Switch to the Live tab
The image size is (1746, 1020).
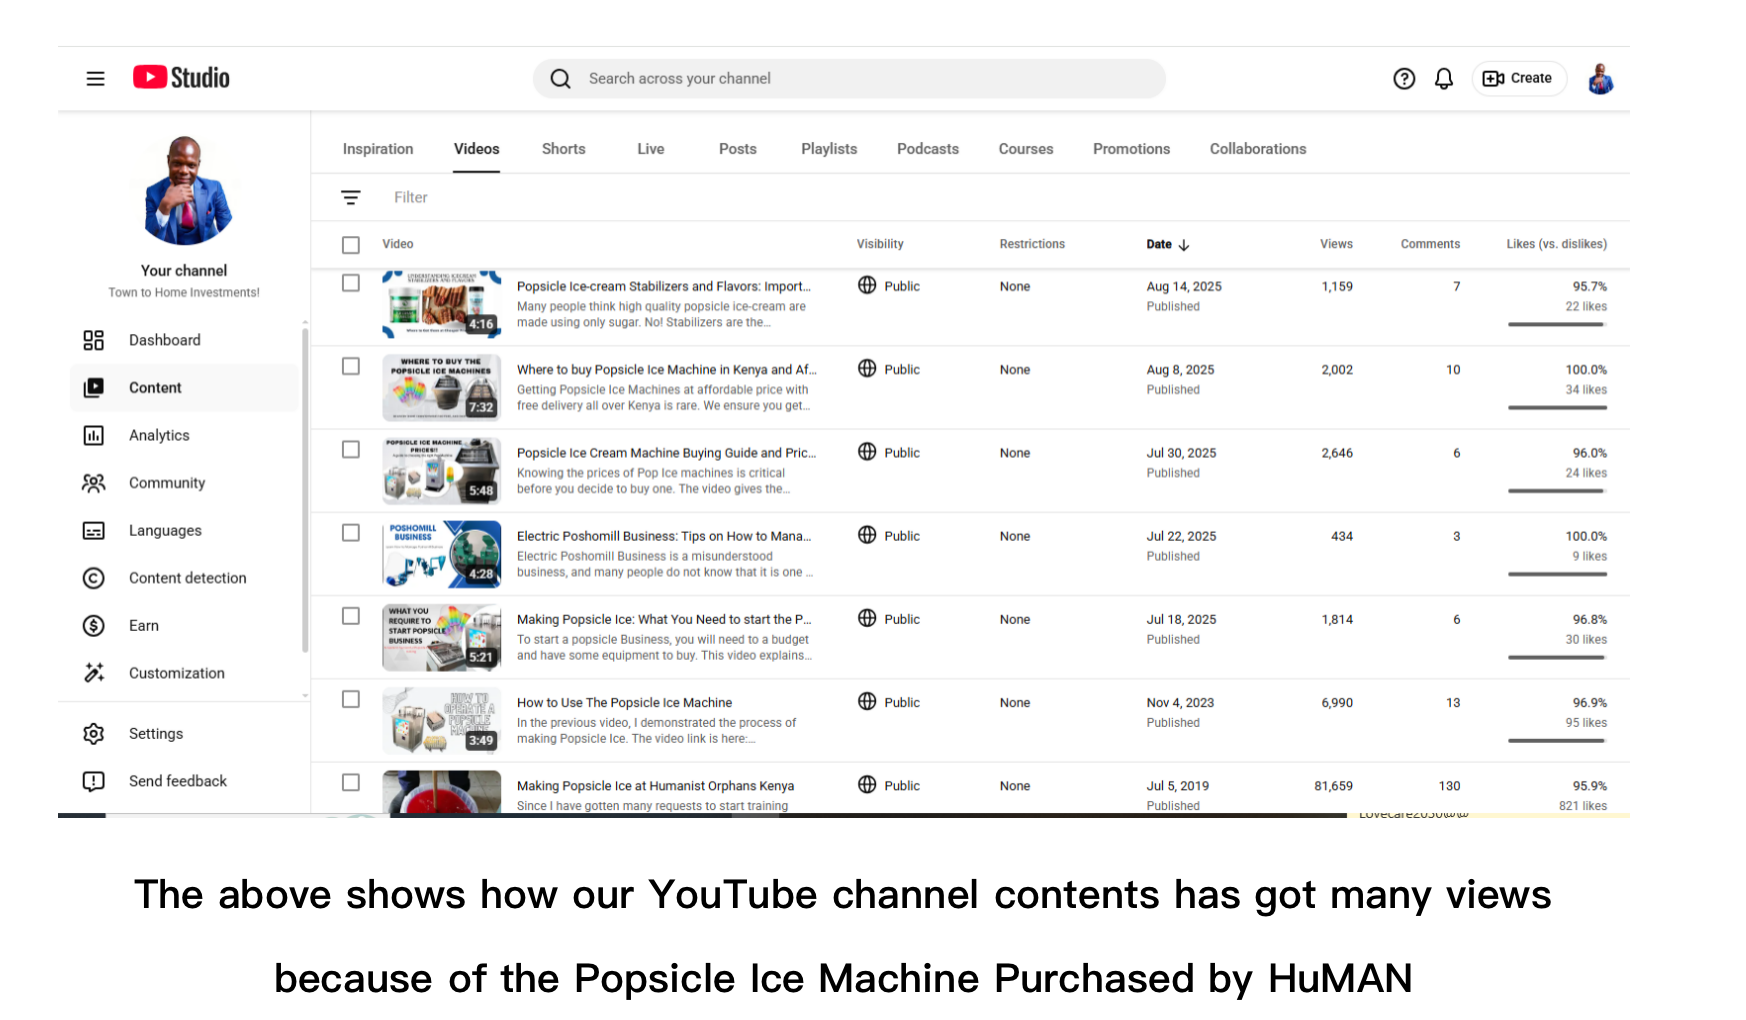click(x=651, y=149)
